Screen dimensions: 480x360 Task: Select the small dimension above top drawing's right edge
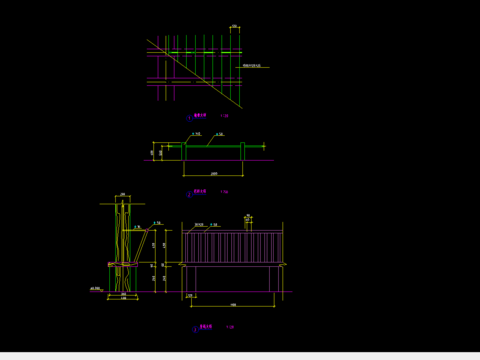[235, 27]
